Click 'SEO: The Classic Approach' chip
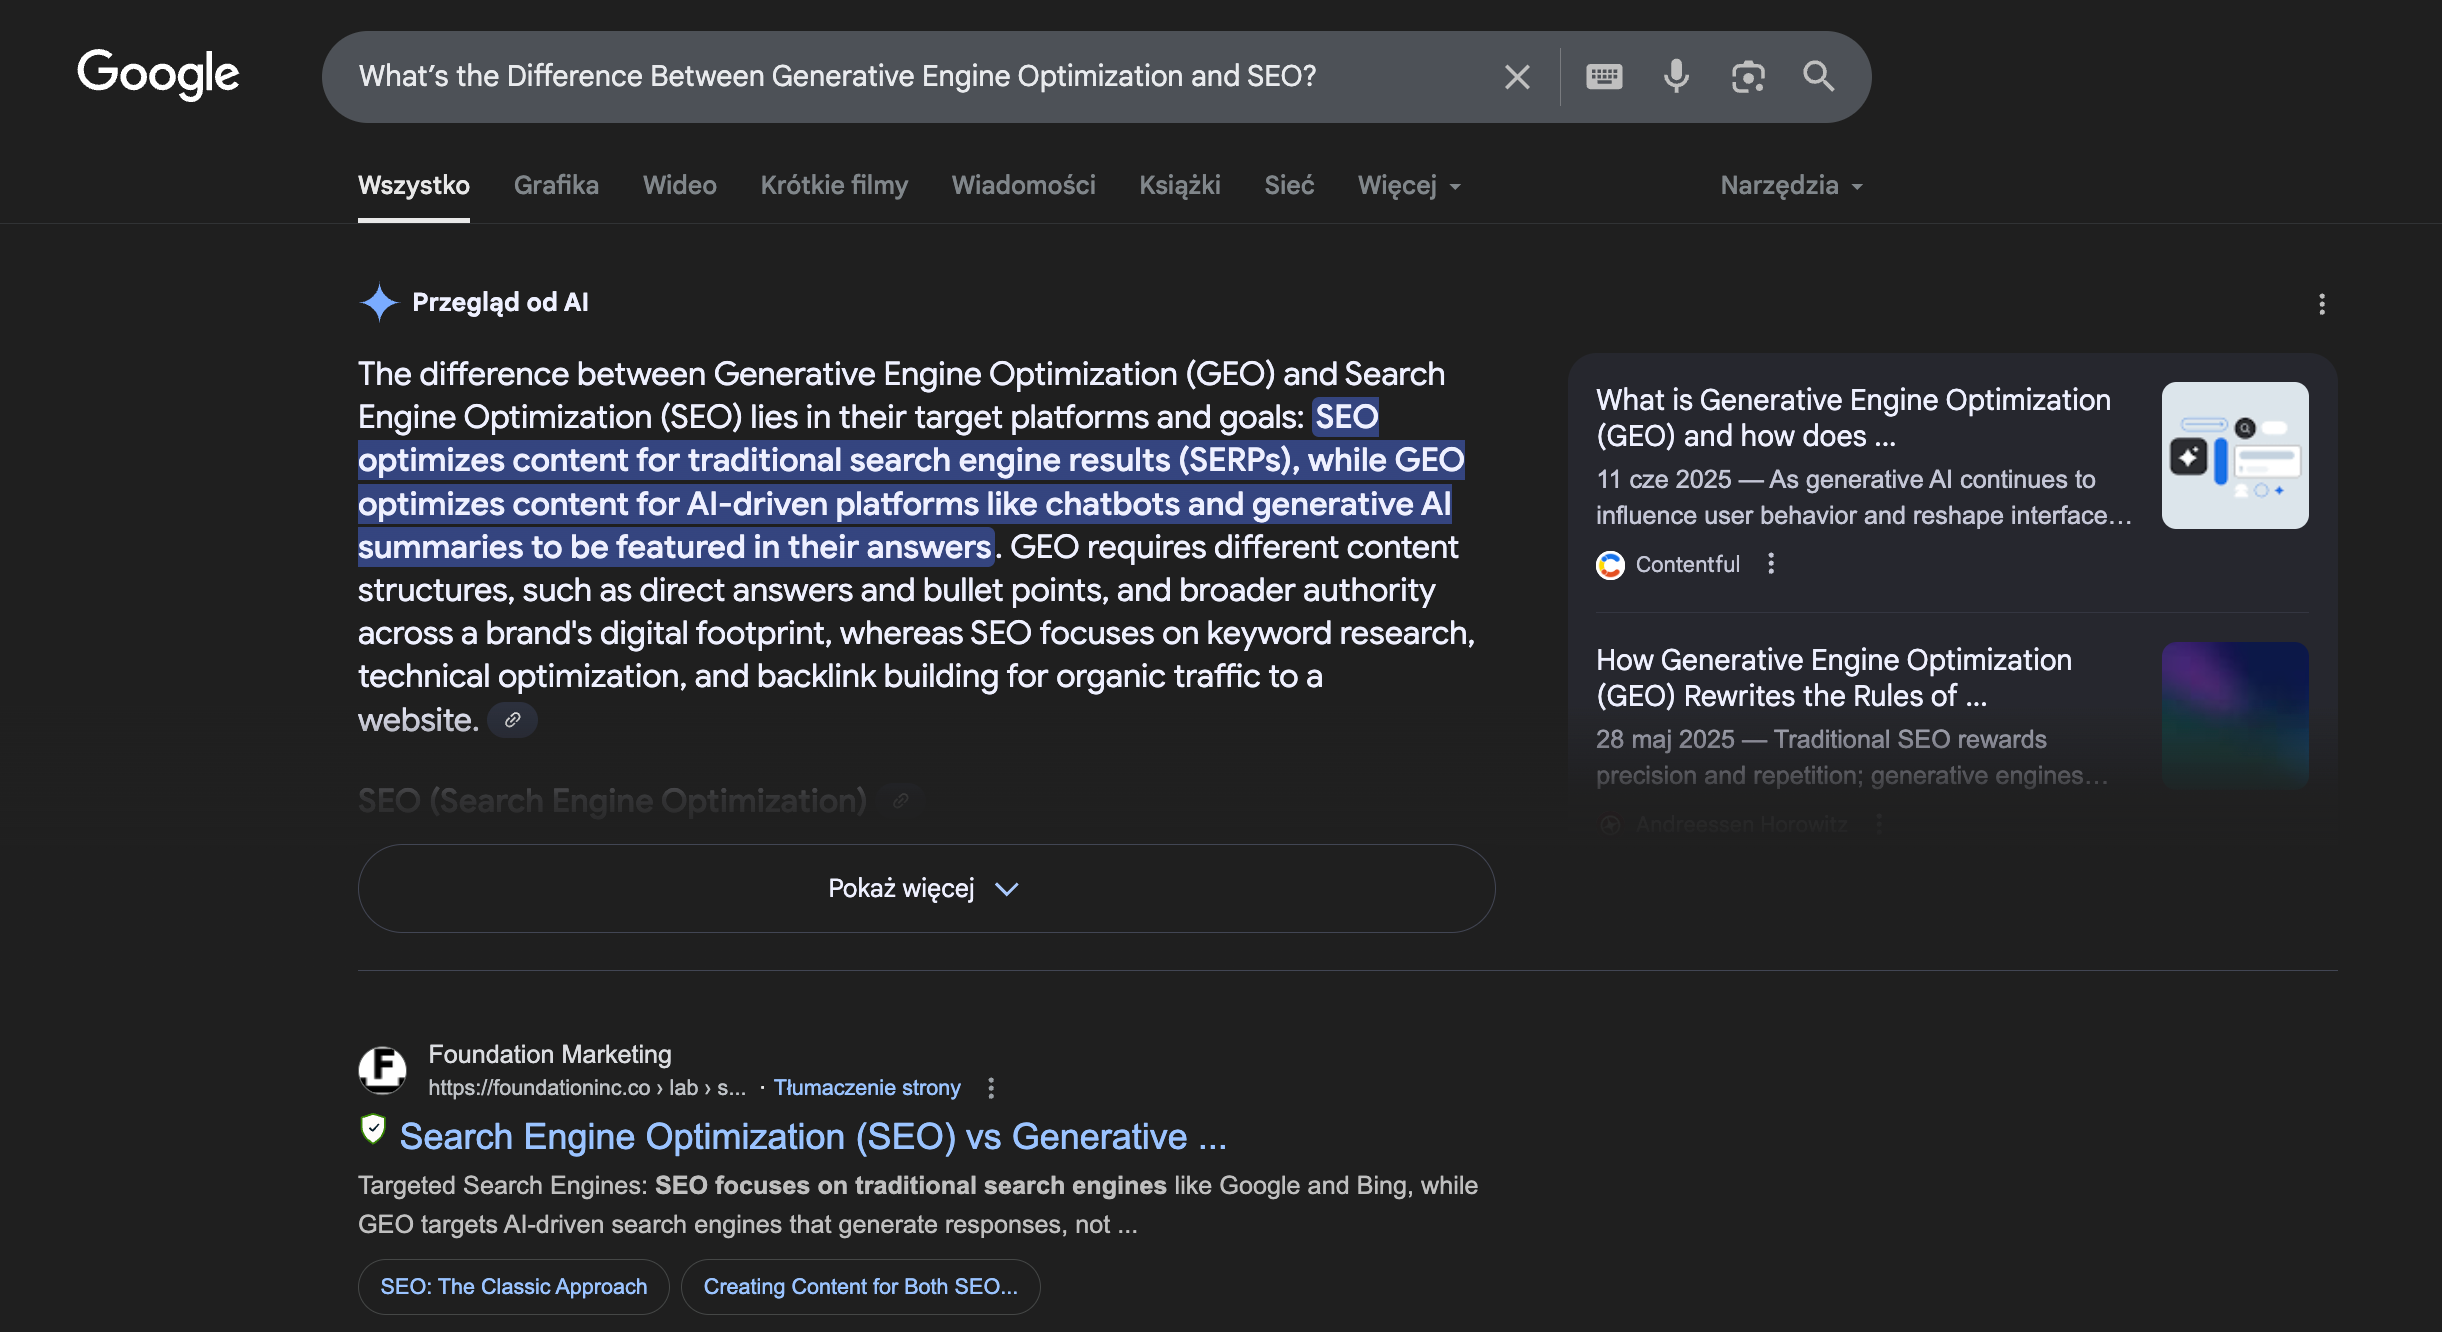The height and width of the screenshot is (1332, 2442). [513, 1287]
